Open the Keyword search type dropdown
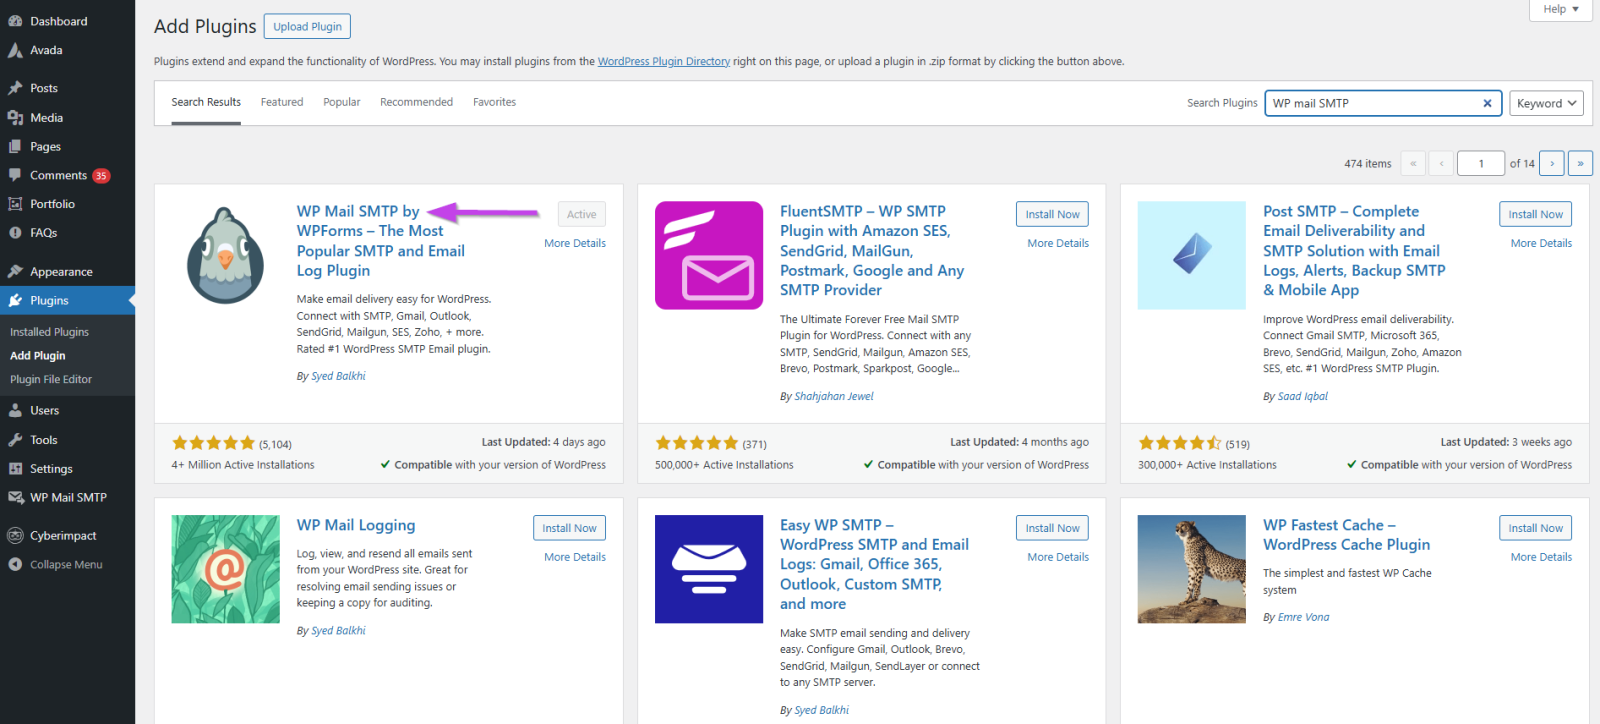 [1546, 103]
